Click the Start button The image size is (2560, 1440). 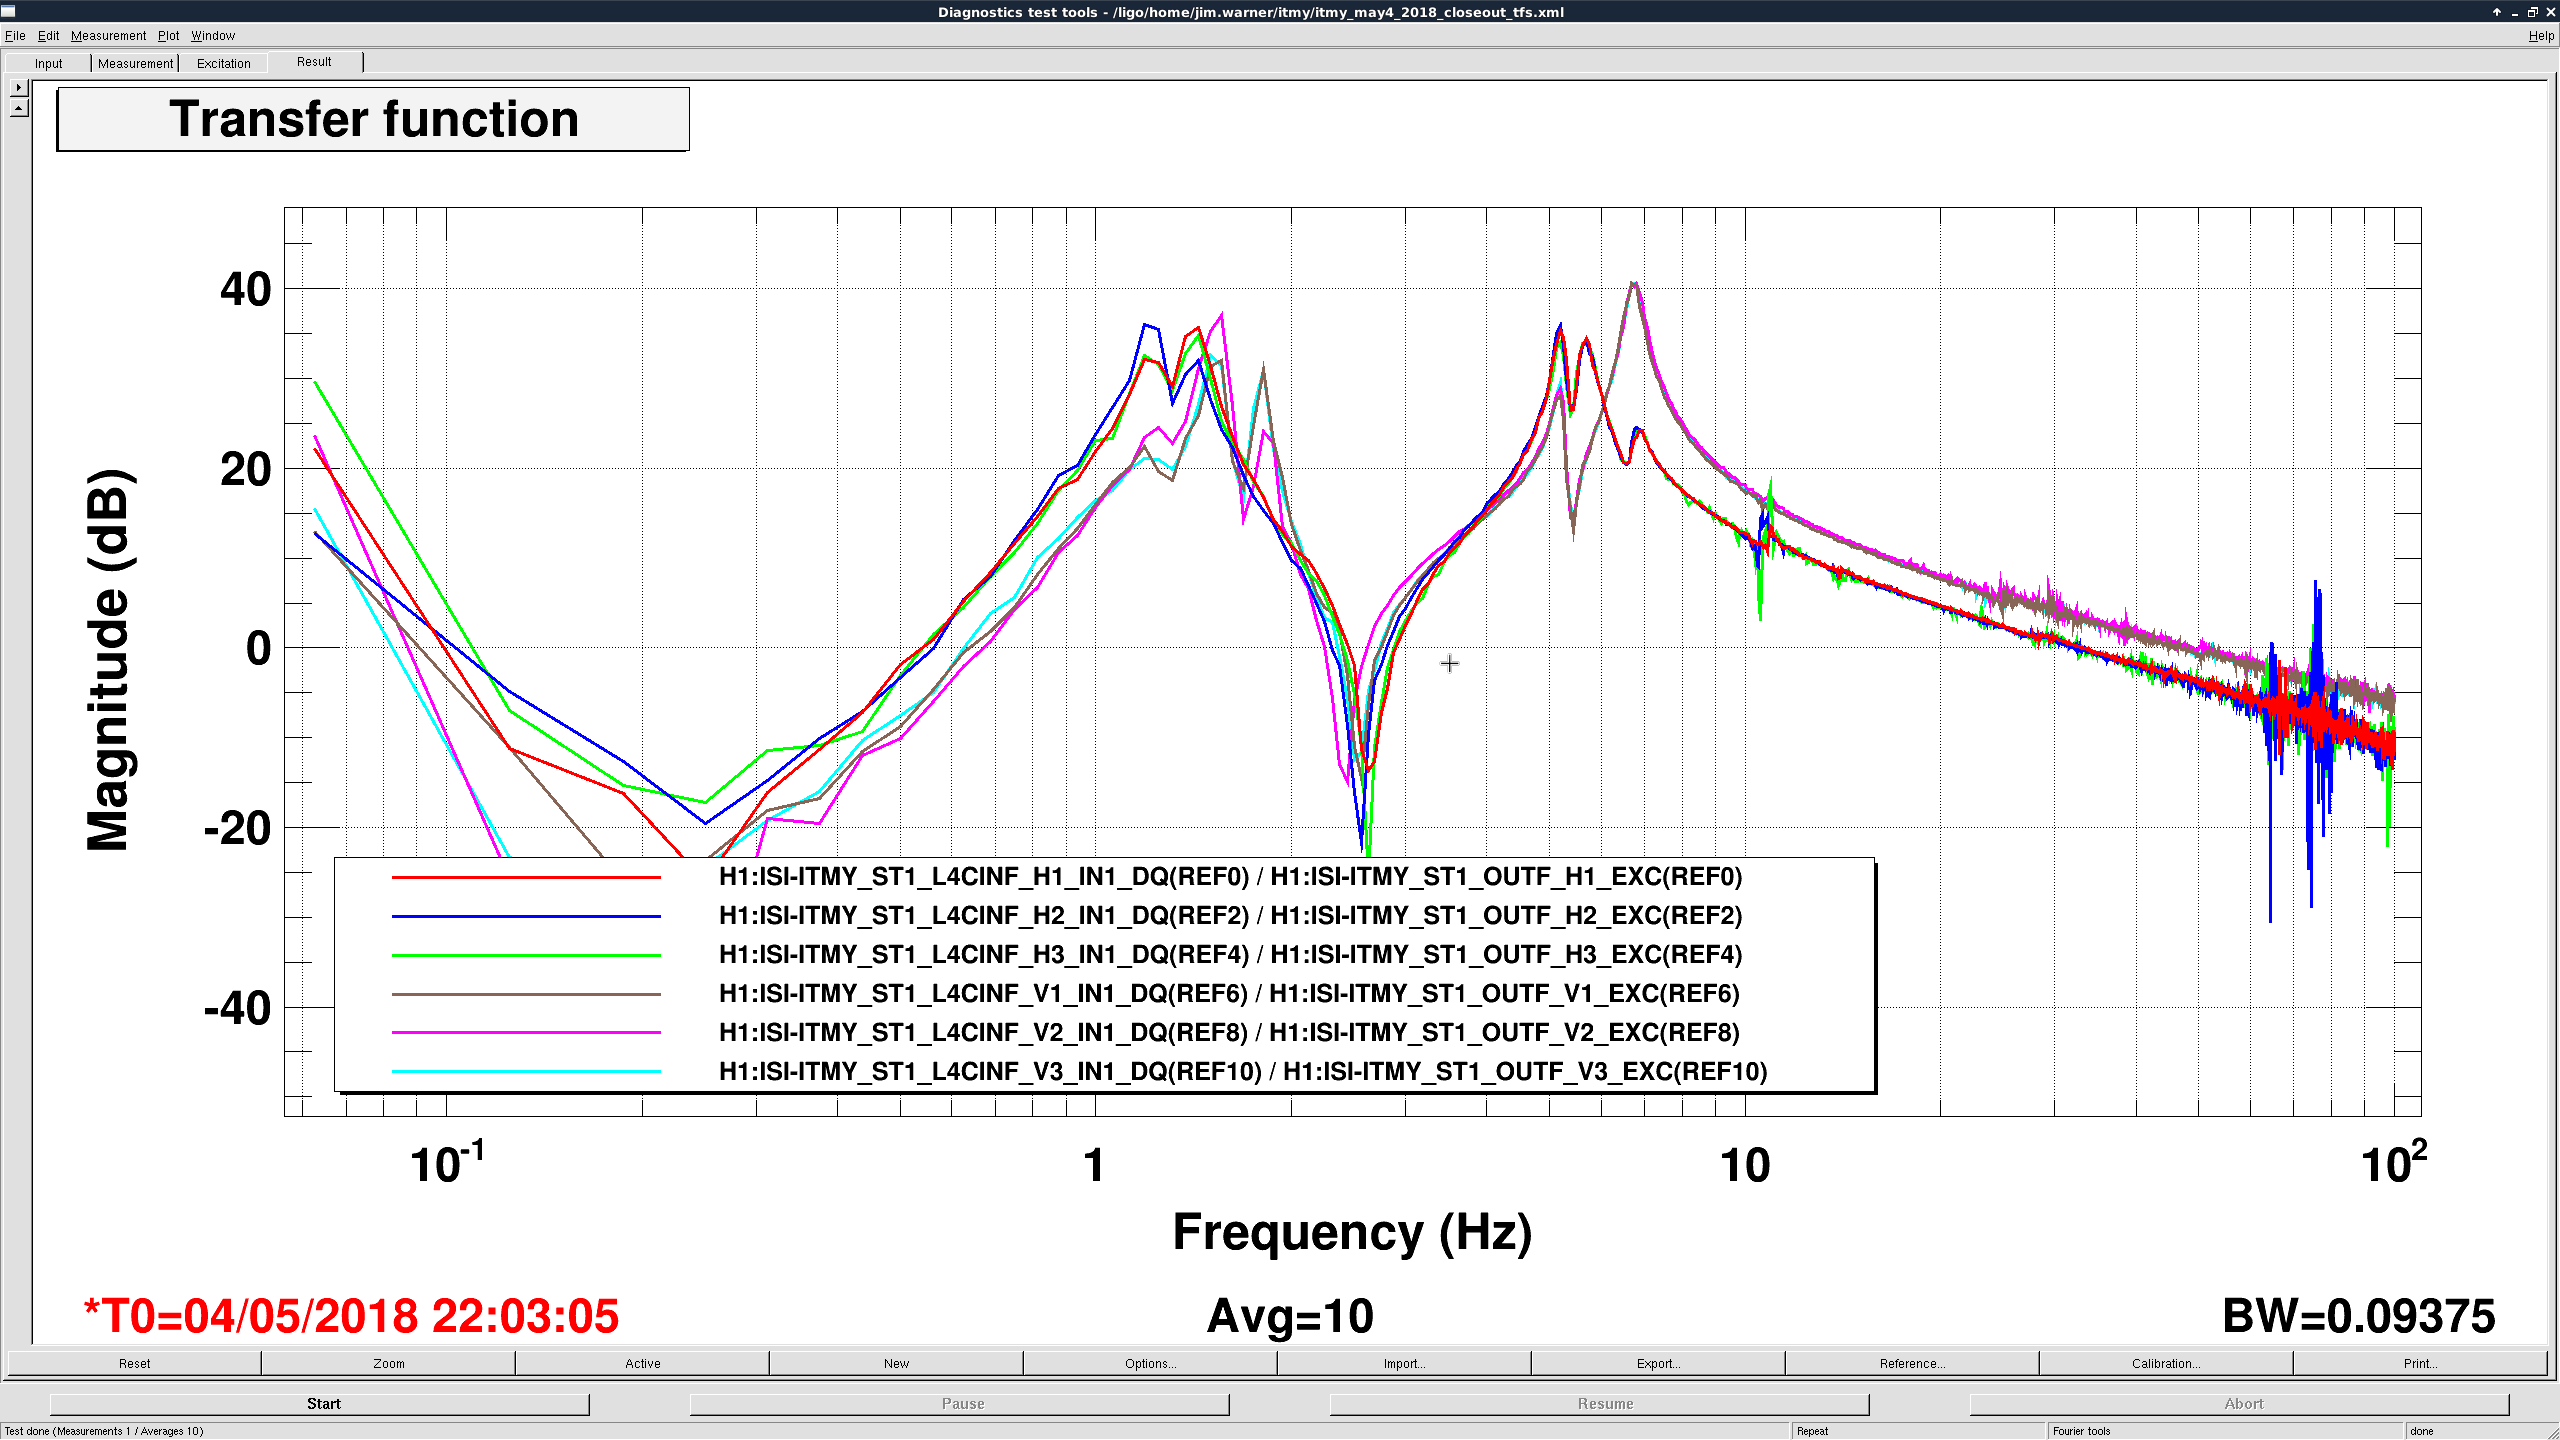coord(322,1404)
